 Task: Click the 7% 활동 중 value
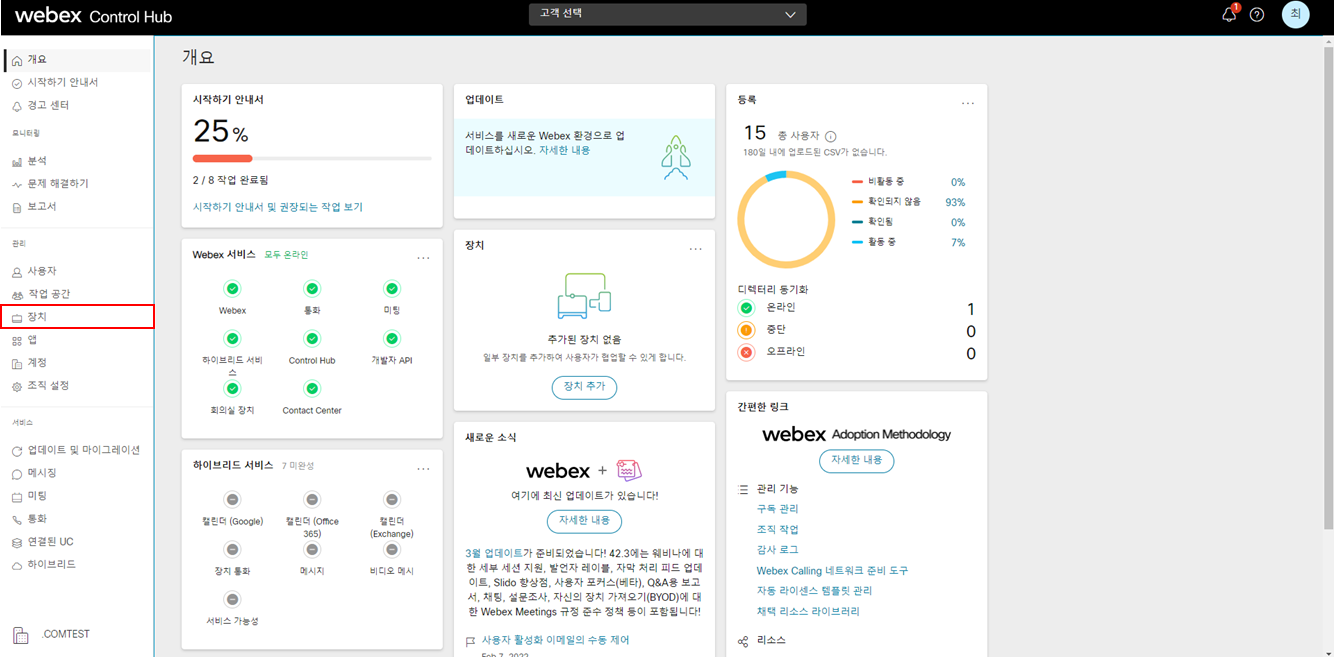[x=958, y=243]
